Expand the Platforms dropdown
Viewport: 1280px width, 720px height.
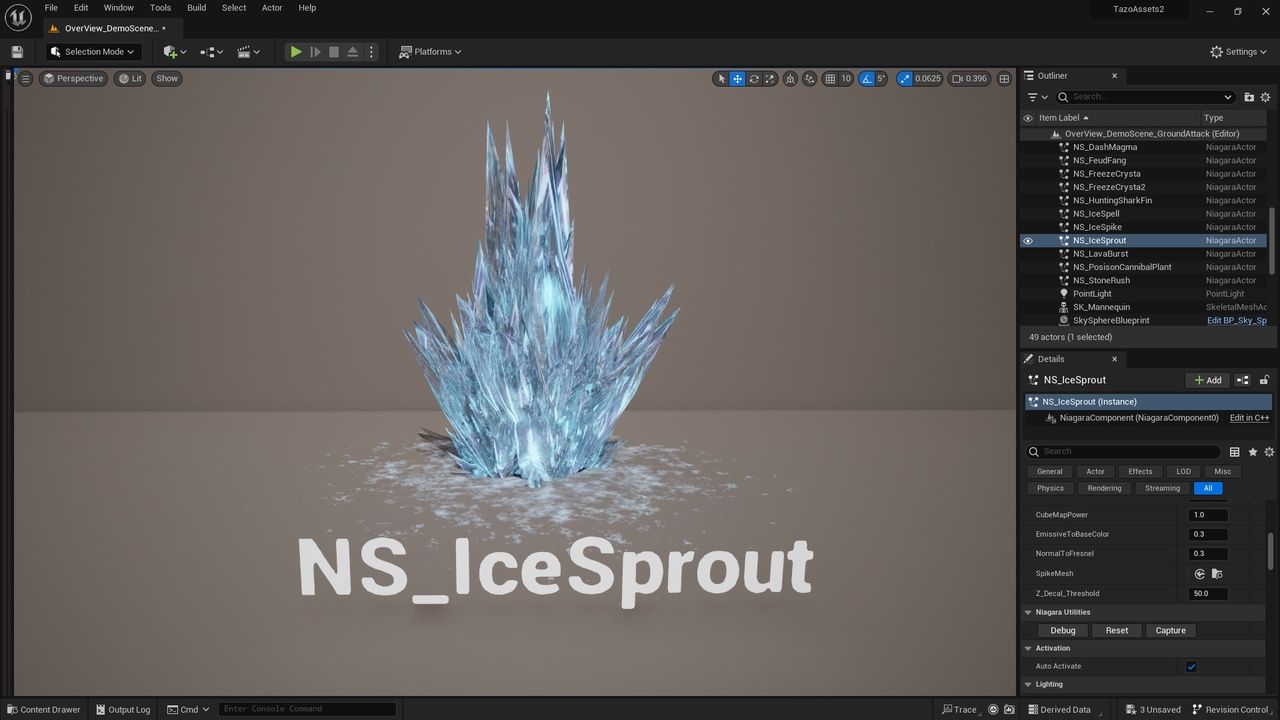pos(430,52)
